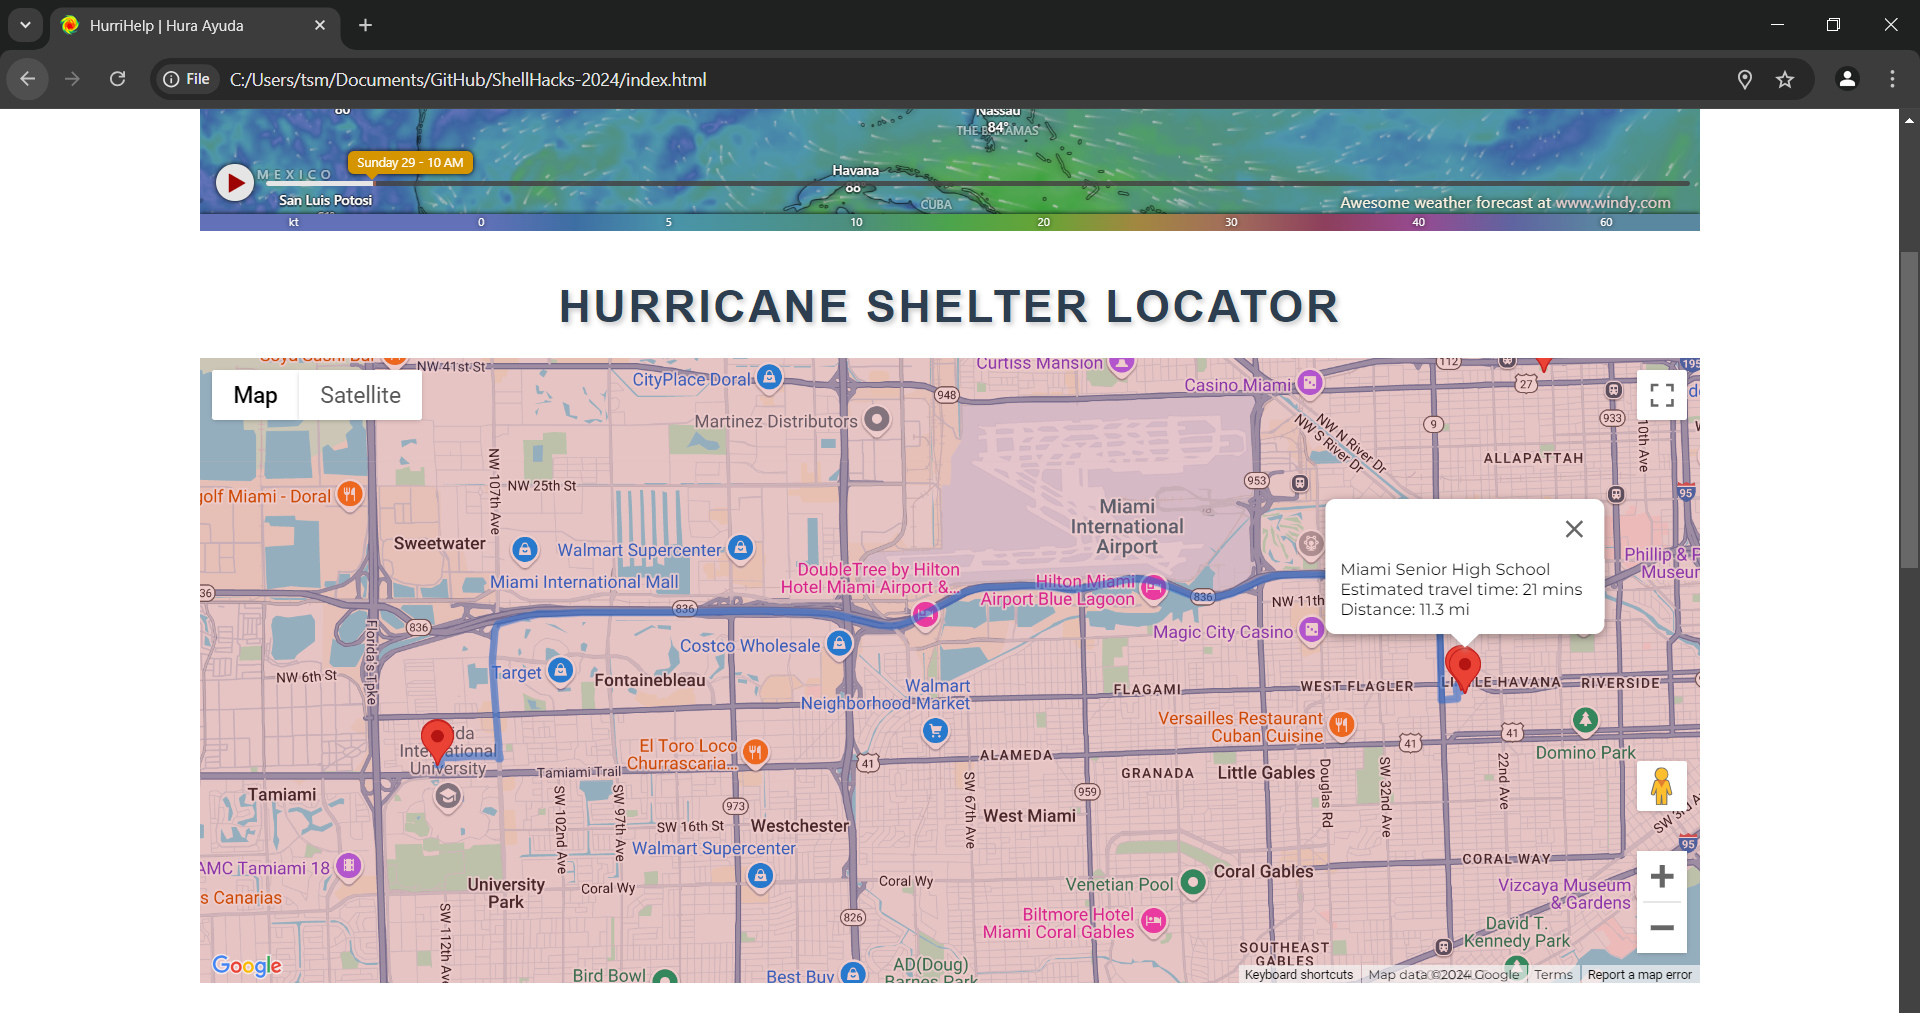This screenshot has width=1920, height=1013.
Task: Toggle fullscreen map view
Action: point(1662,395)
